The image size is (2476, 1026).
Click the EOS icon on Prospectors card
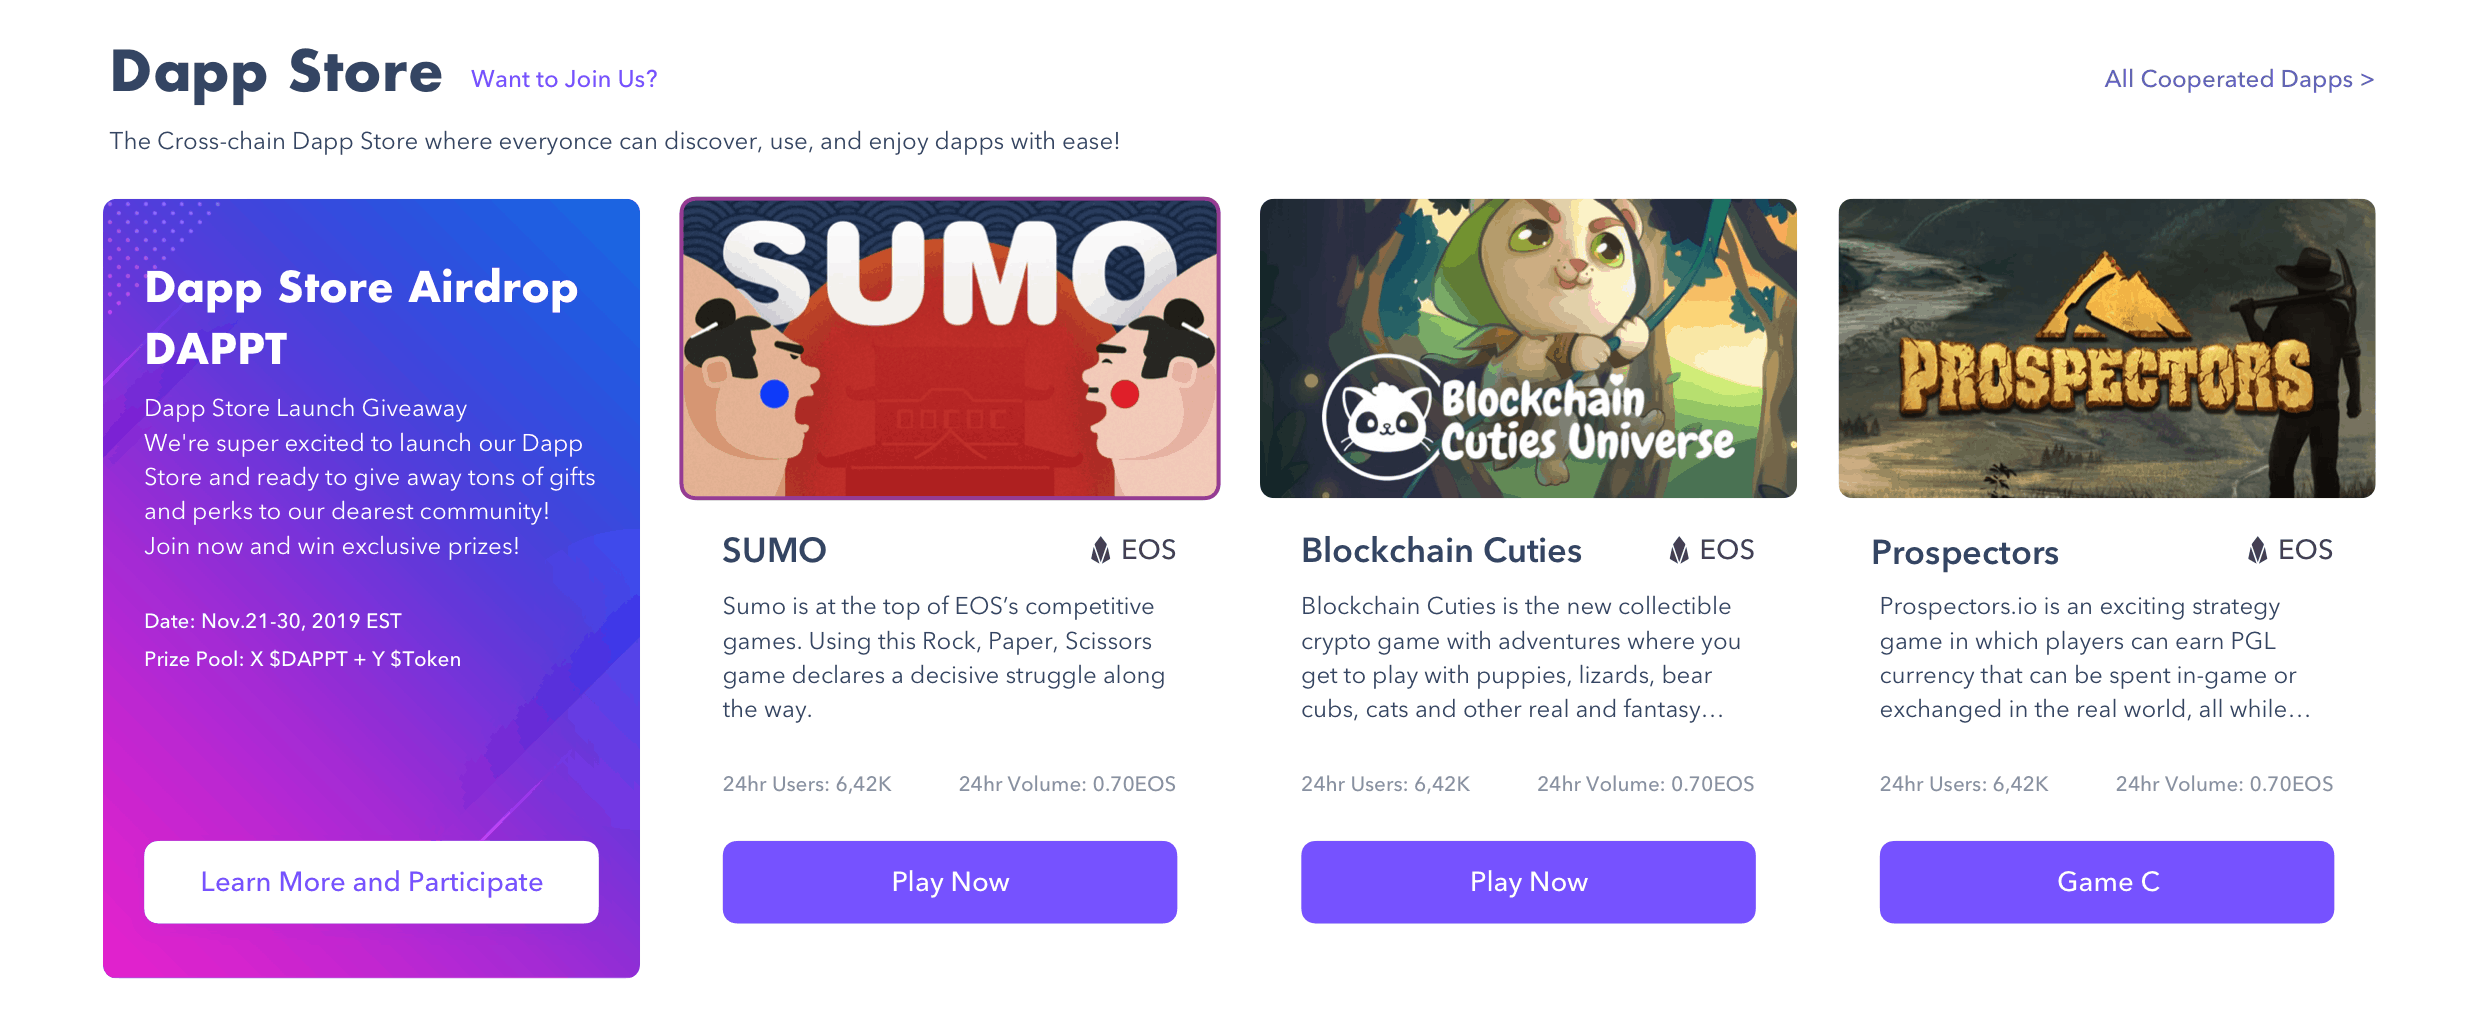2257,550
